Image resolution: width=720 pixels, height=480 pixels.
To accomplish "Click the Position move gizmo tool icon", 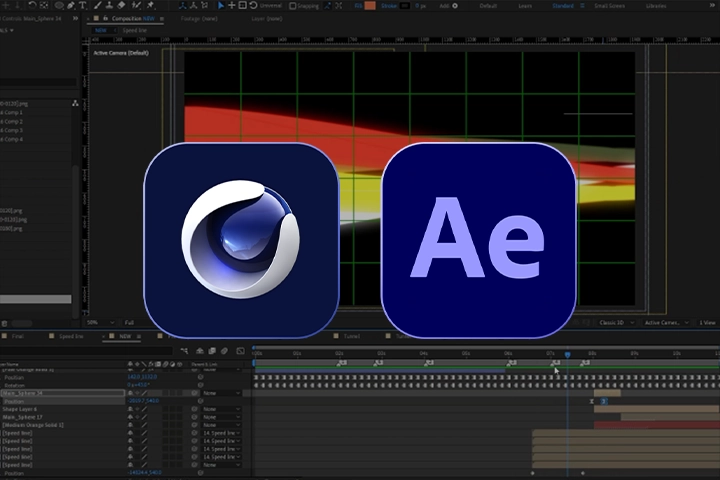I will (232, 5).
